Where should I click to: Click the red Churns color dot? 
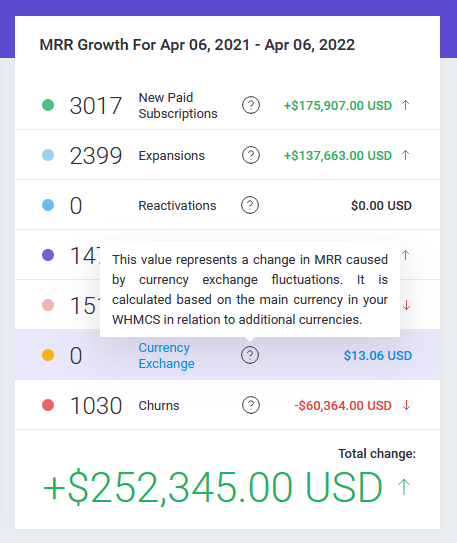pos(48,405)
